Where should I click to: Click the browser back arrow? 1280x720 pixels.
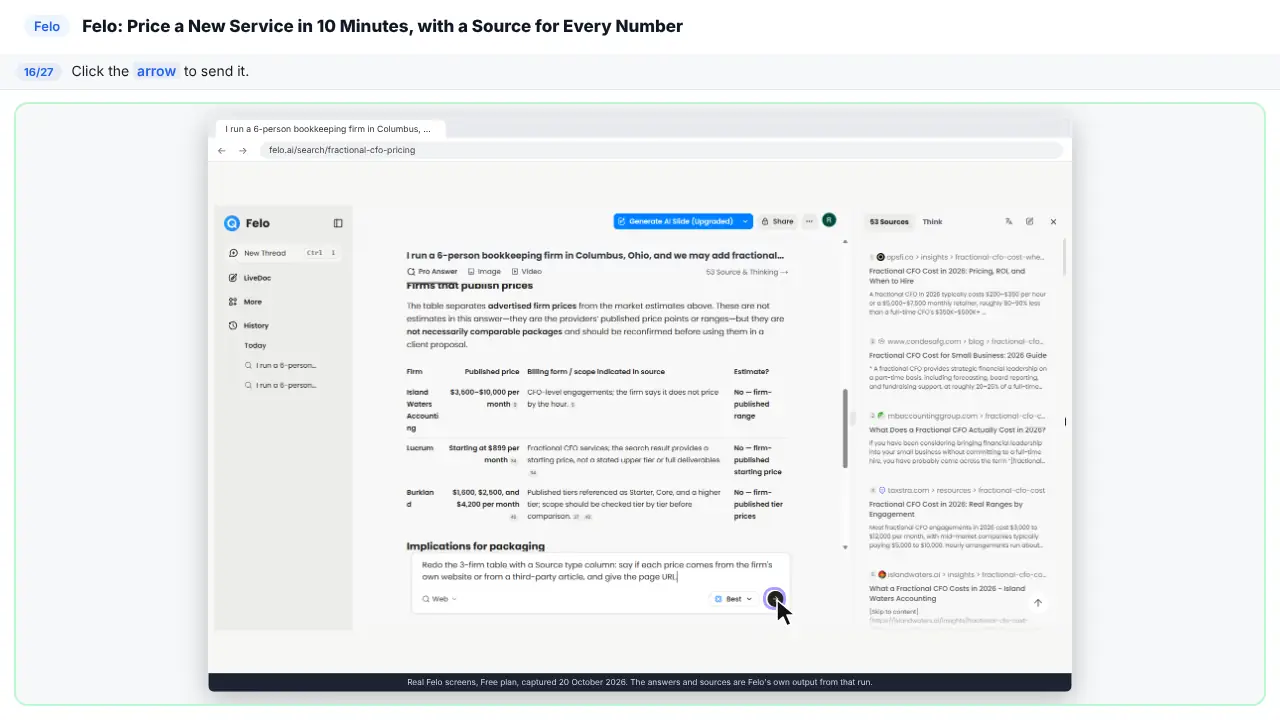point(222,150)
